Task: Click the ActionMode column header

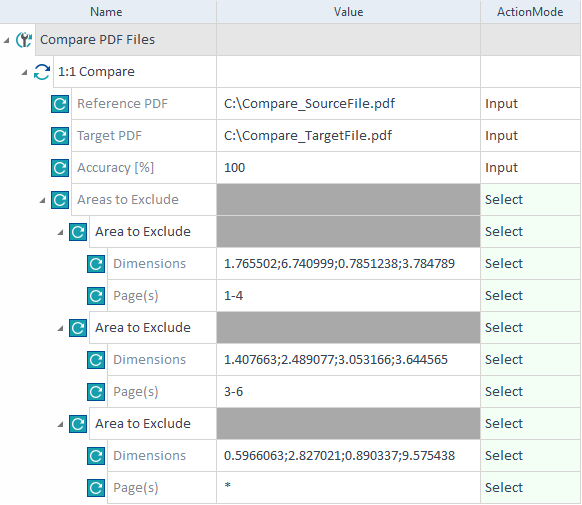Action: point(530,12)
